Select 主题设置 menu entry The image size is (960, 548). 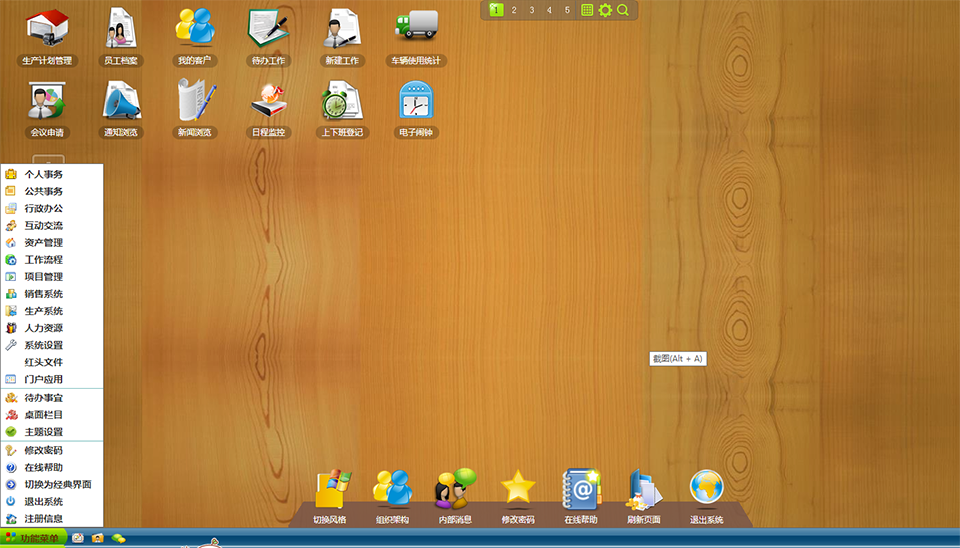click(x=44, y=432)
